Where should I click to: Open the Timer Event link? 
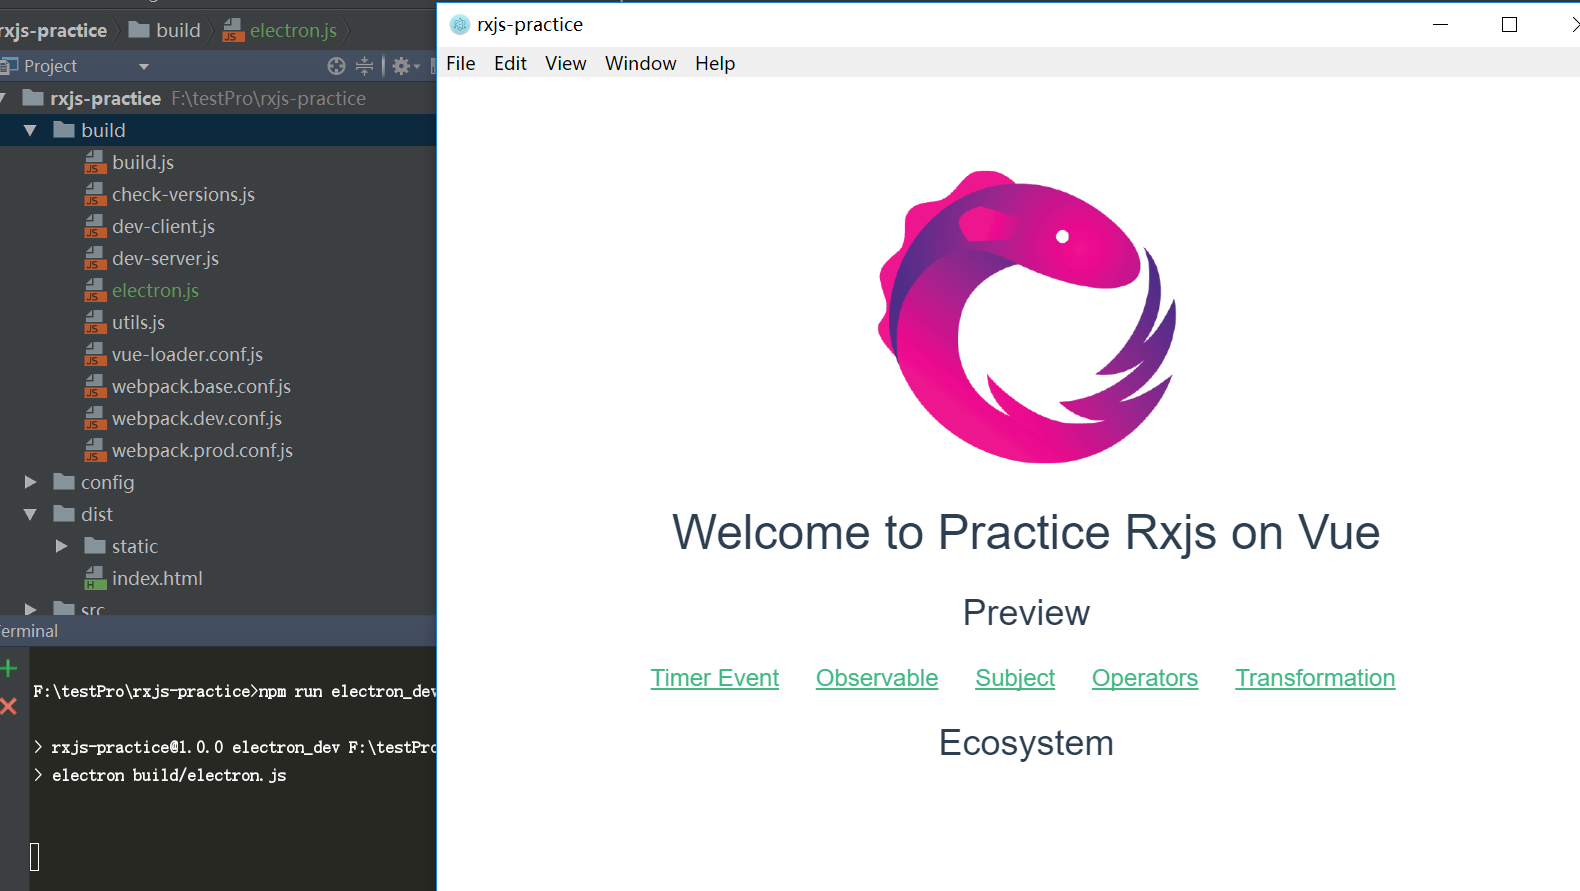tap(715, 678)
